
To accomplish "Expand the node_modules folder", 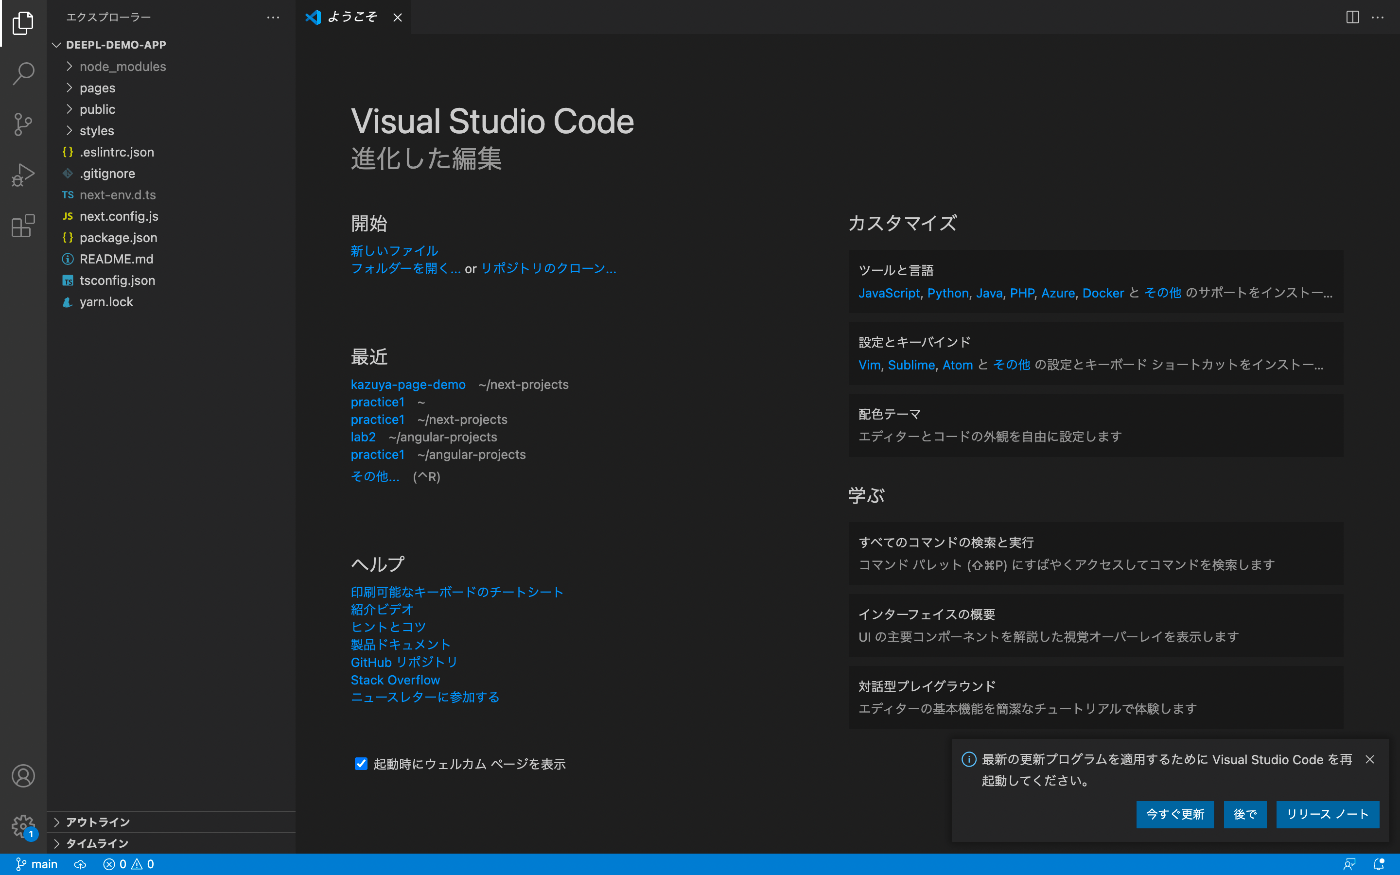I will tap(171, 67).
